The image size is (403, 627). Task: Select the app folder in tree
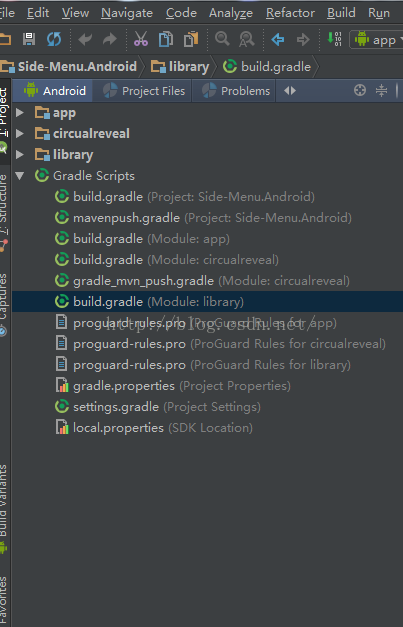55,113
